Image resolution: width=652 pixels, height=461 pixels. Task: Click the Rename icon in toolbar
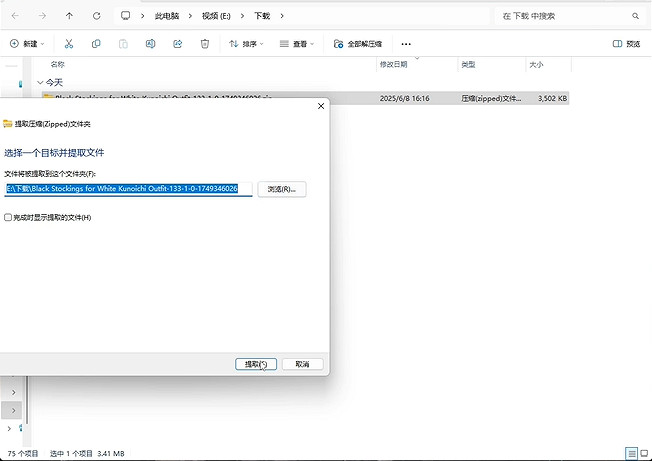point(150,44)
